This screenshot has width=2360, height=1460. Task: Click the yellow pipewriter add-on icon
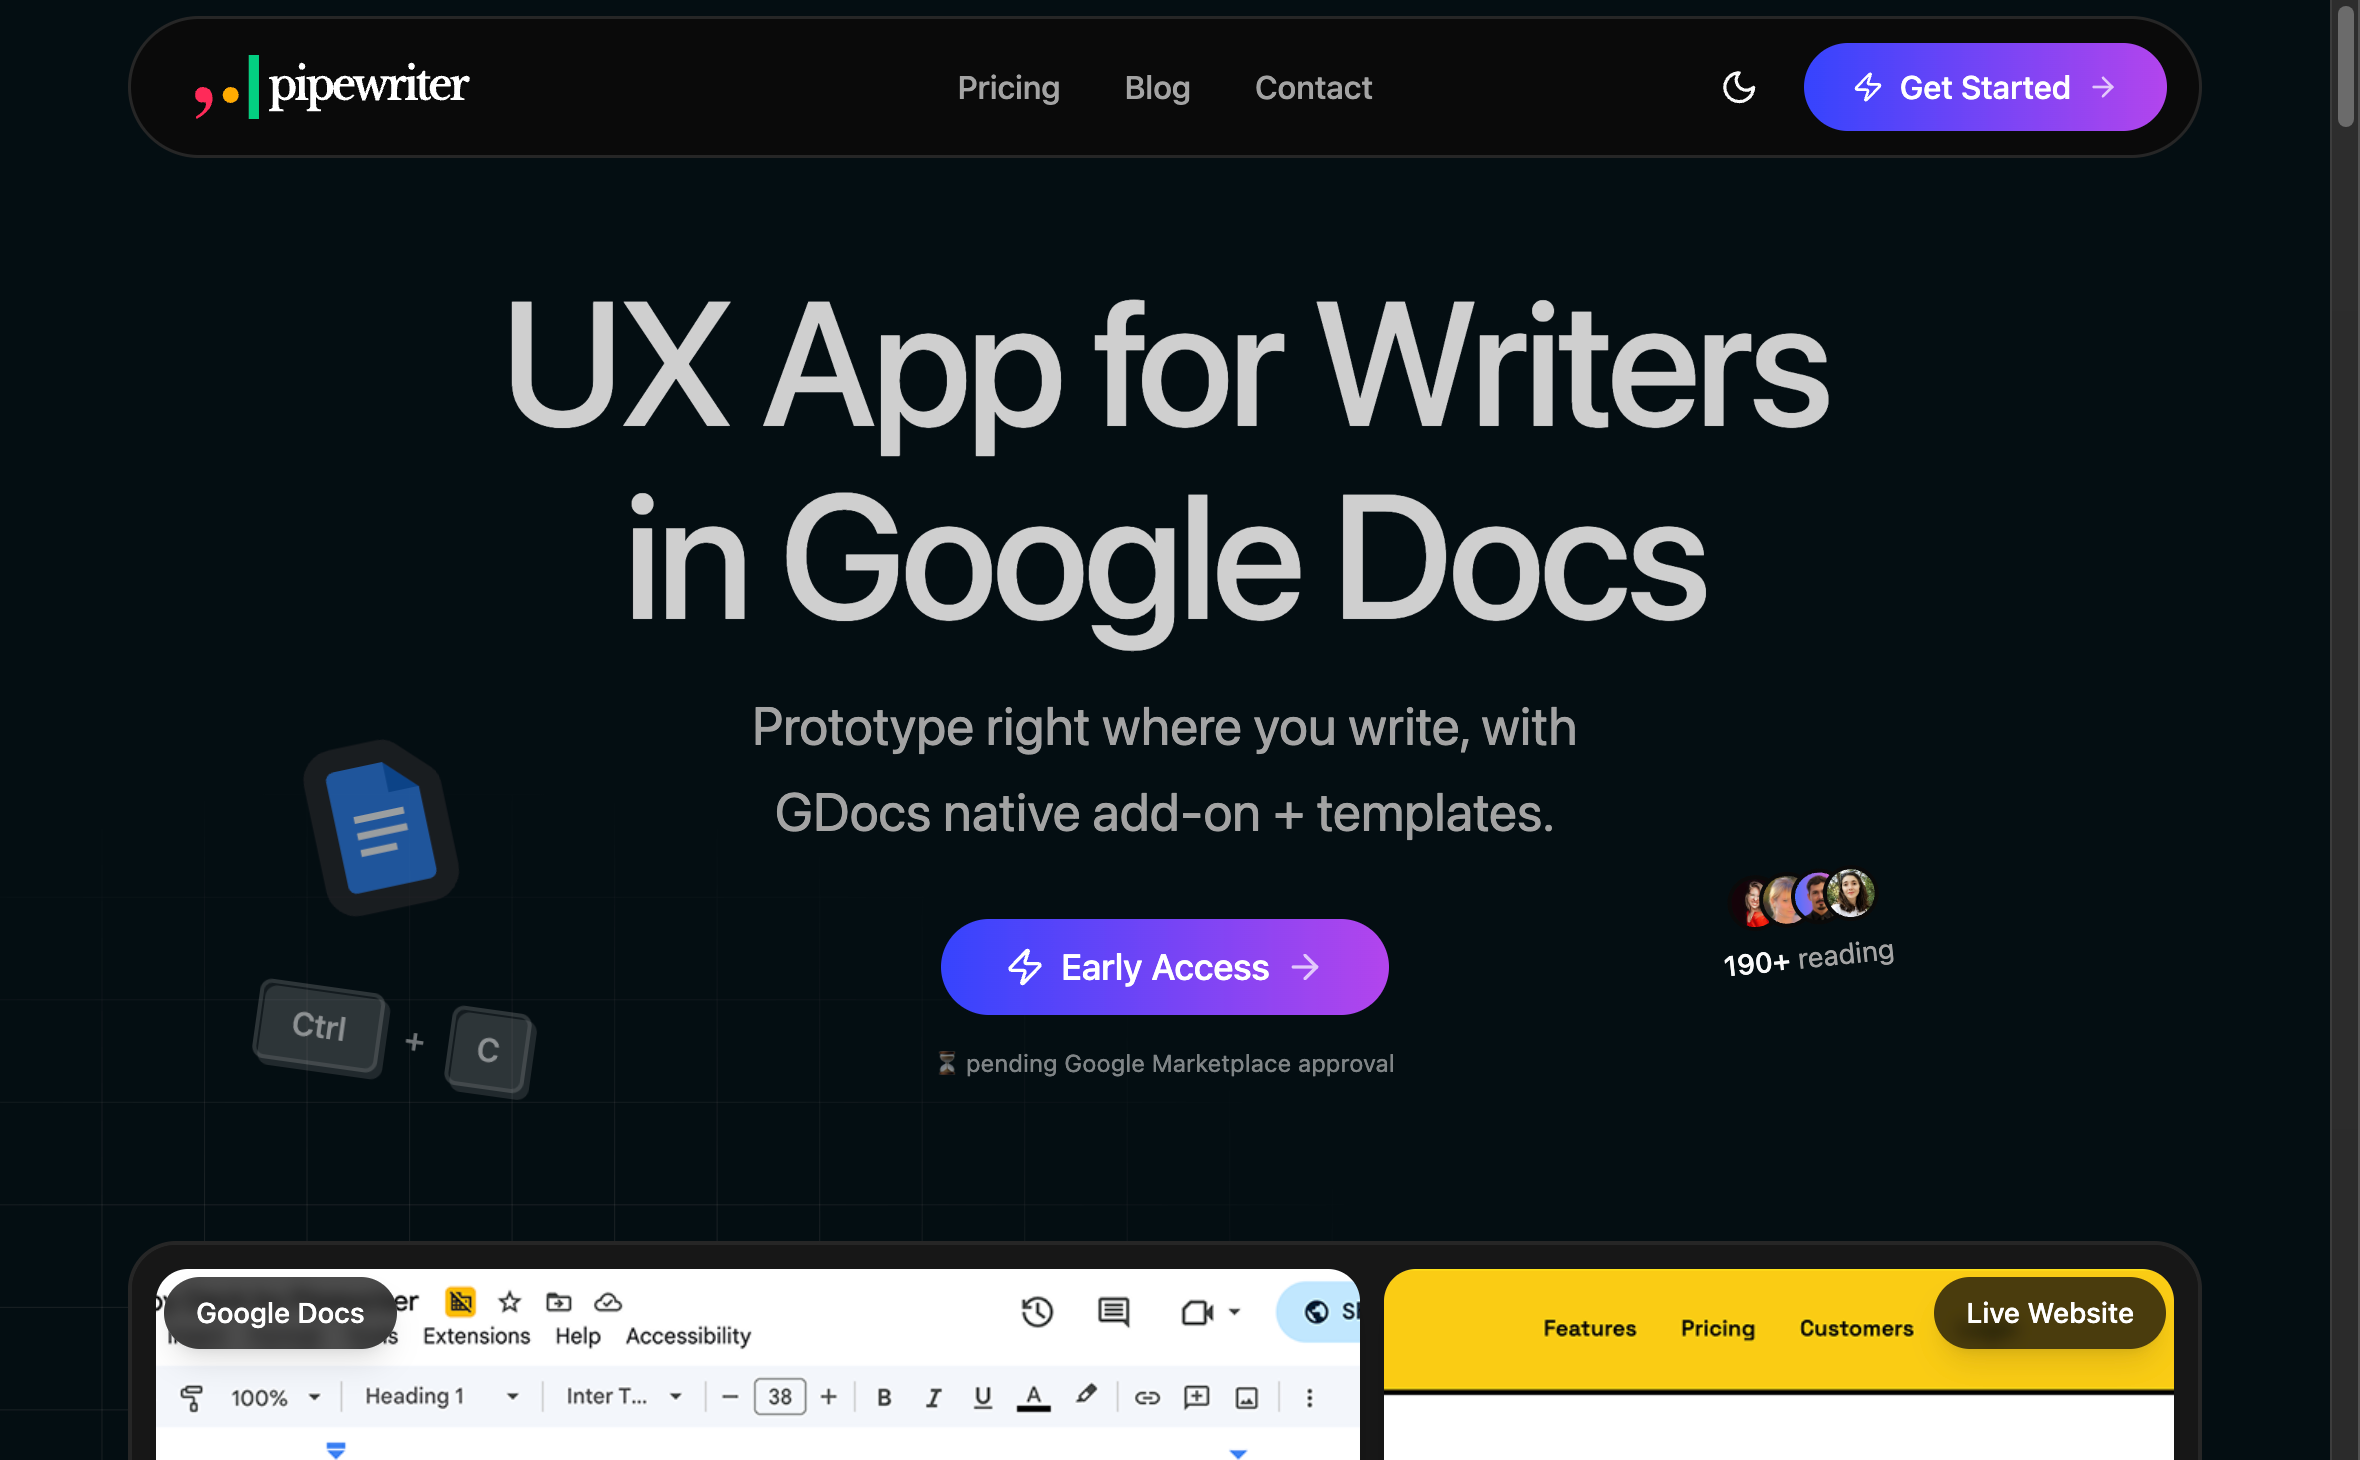(460, 1302)
